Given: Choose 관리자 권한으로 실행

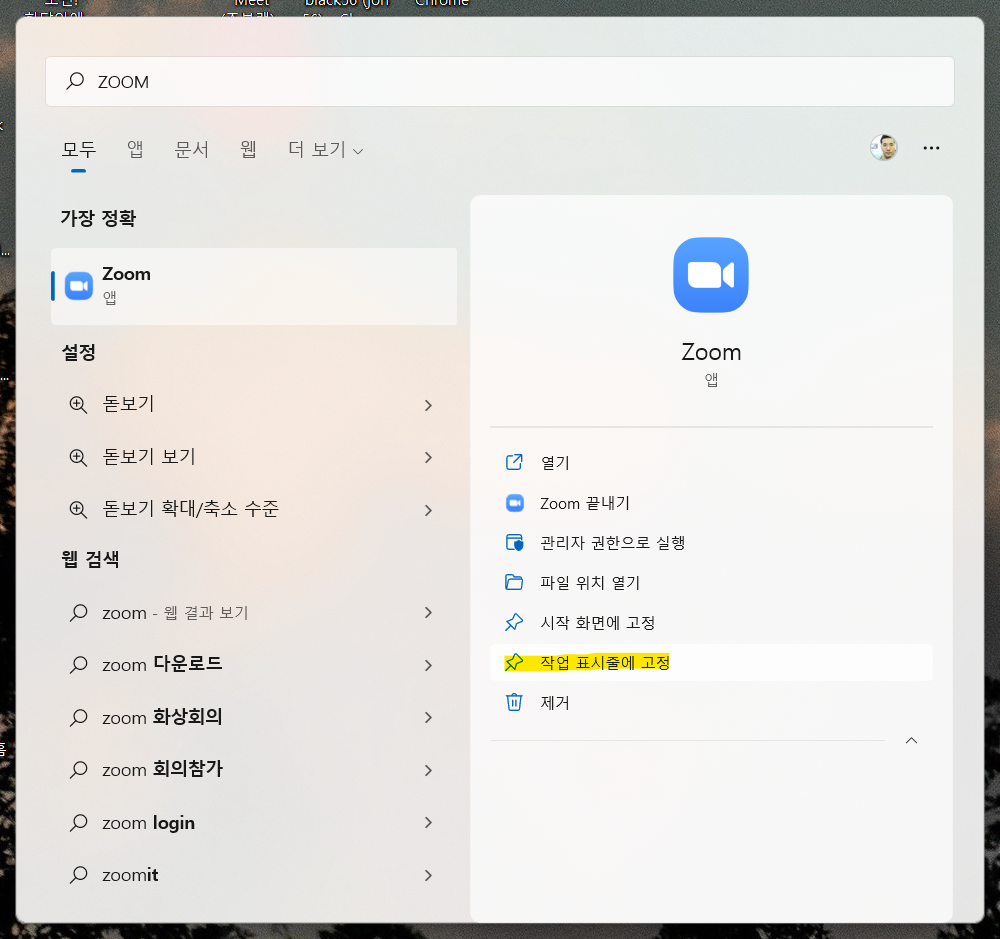Looking at the screenshot, I should [711, 543].
